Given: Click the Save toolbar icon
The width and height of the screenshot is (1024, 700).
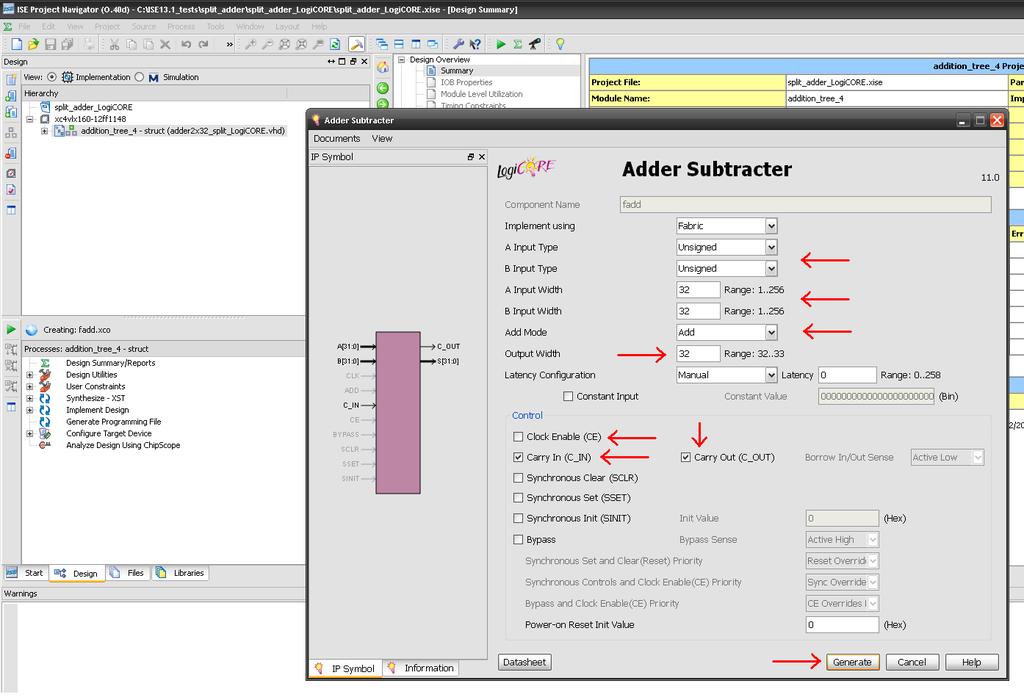Looking at the screenshot, I should coord(50,44).
